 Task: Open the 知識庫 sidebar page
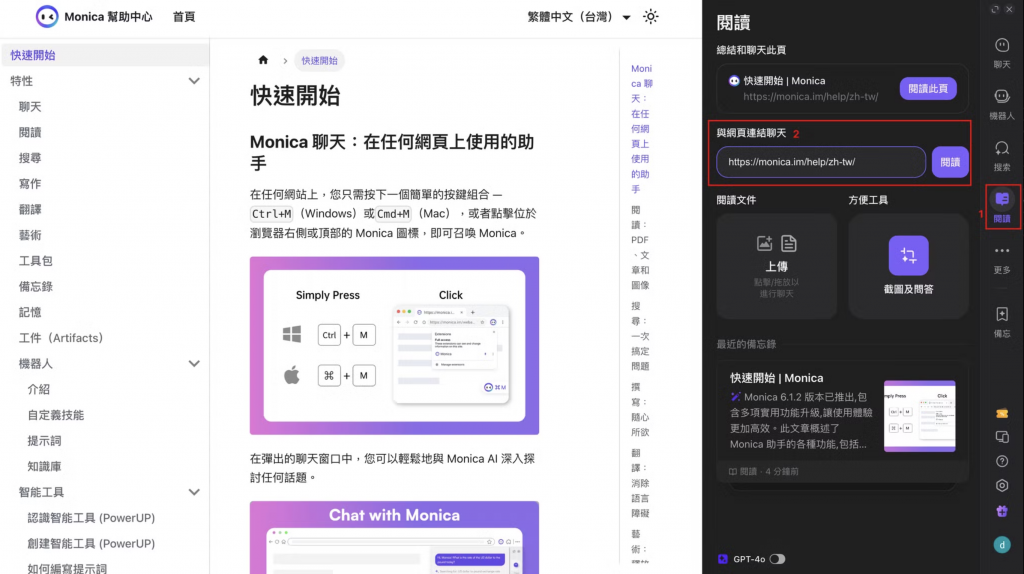click(44, 466)
